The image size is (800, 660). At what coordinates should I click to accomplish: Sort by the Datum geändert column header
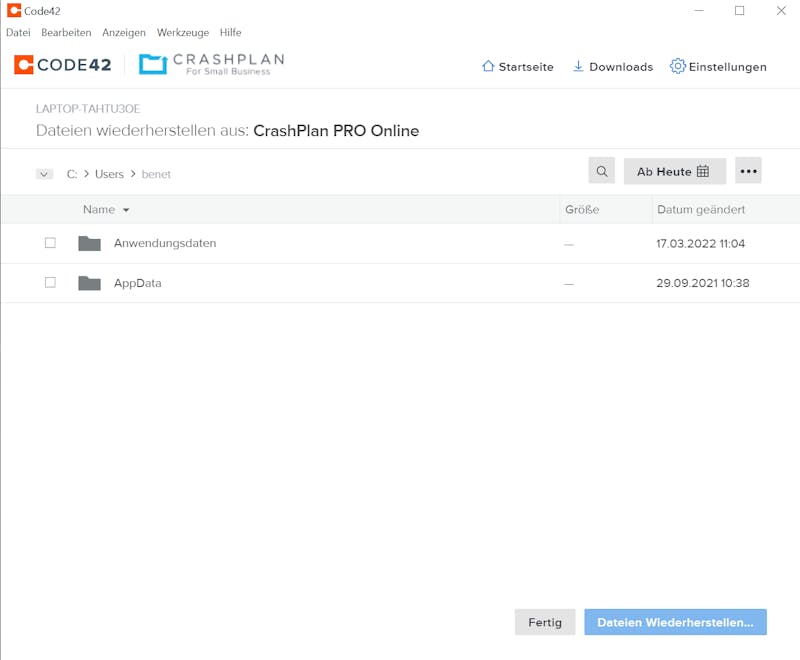[x=701, y=210]
